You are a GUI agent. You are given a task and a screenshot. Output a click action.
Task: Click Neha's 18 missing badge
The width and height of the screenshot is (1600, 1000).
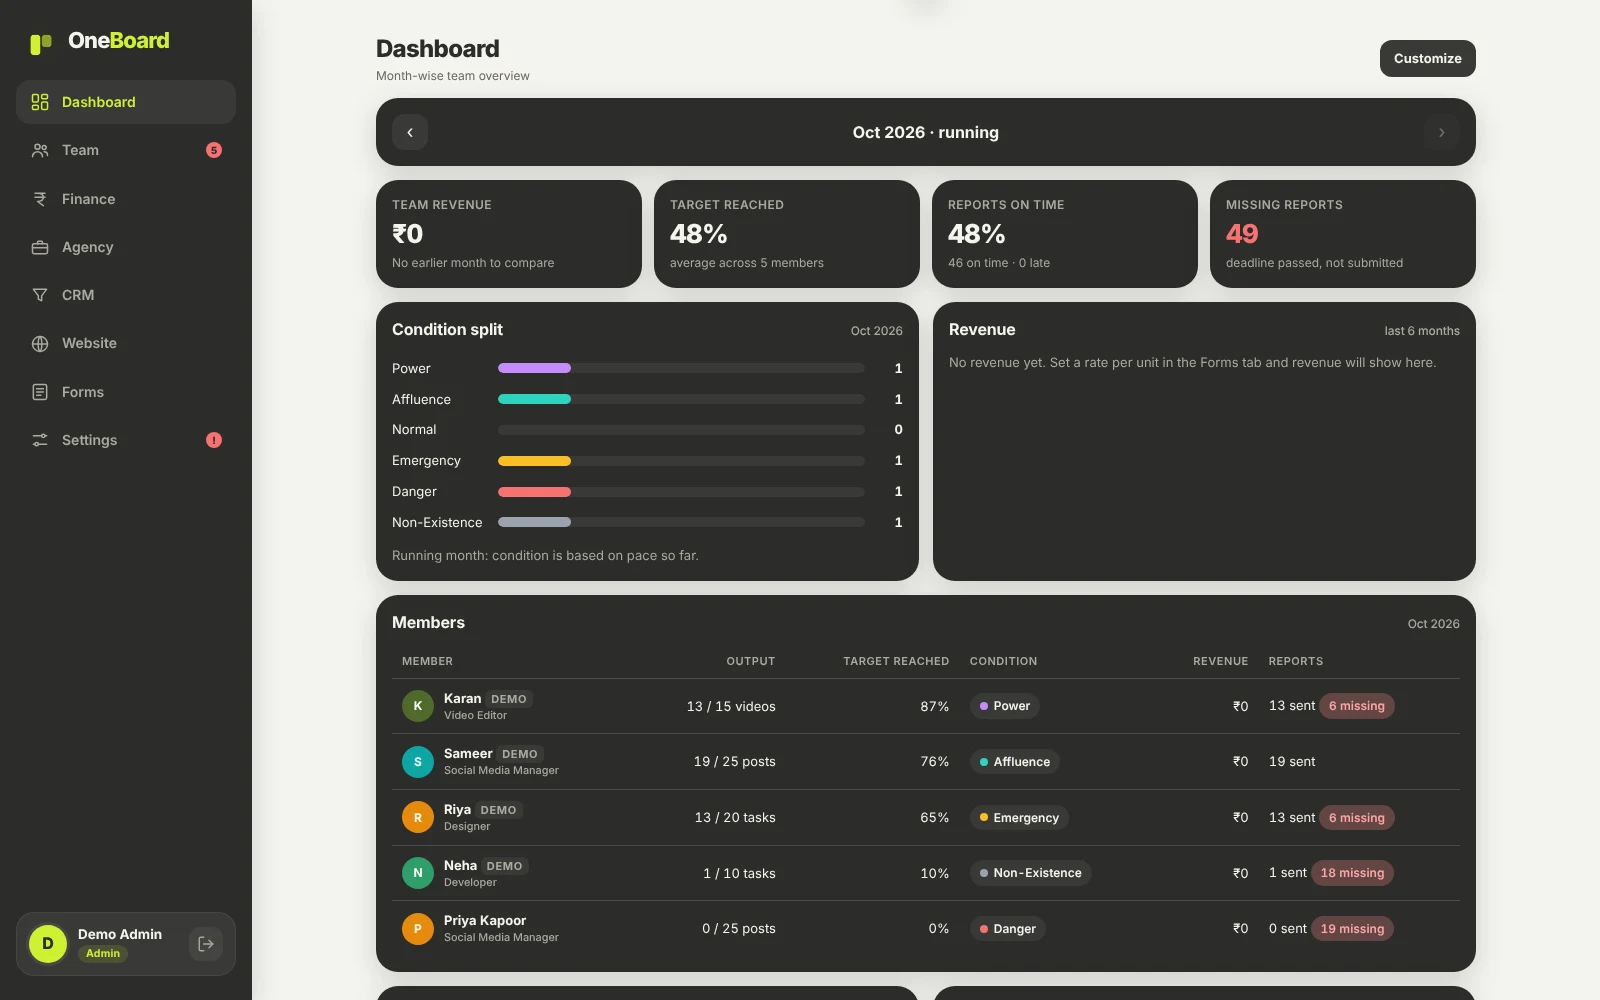coord(1352,873)
